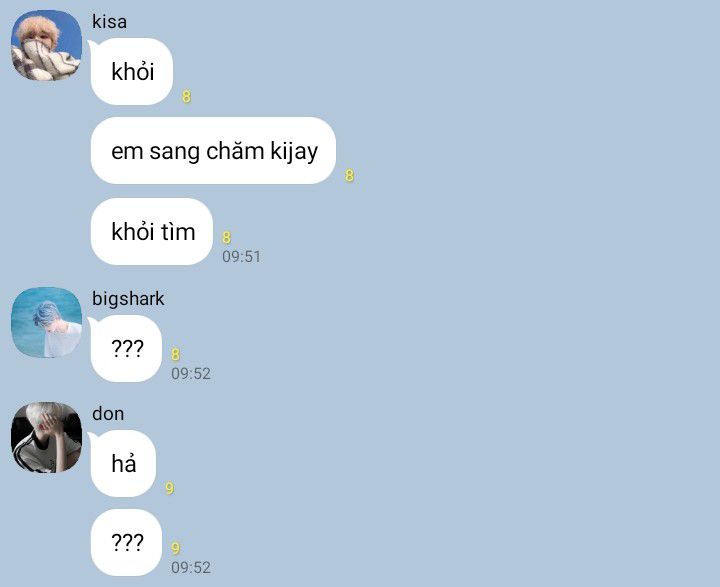Click unread count beside 'em sang chăm kijay'
This screenshot has height=587, width=720.
[x=349, y=175]
